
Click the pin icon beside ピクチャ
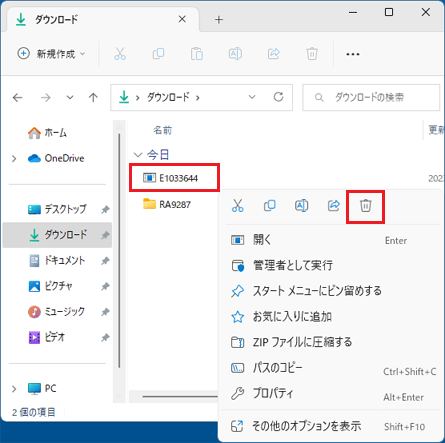105,286
